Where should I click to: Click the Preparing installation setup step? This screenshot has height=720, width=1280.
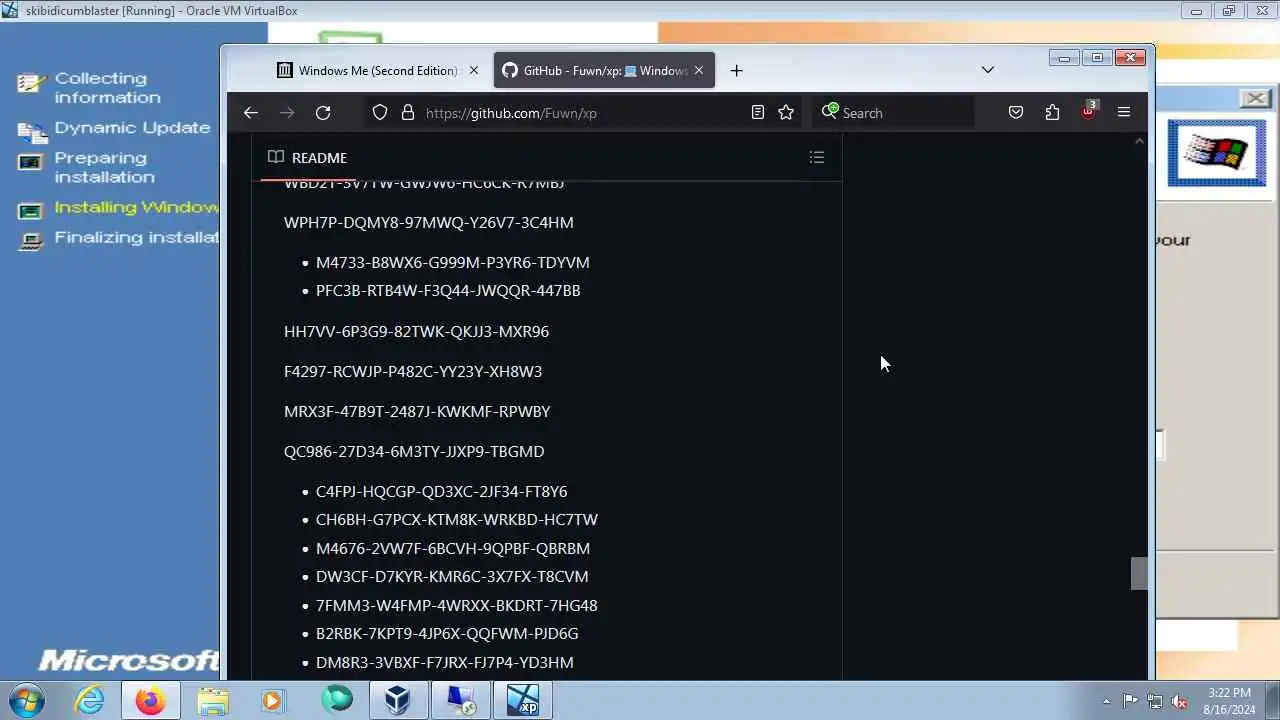[x=104, y=167]
